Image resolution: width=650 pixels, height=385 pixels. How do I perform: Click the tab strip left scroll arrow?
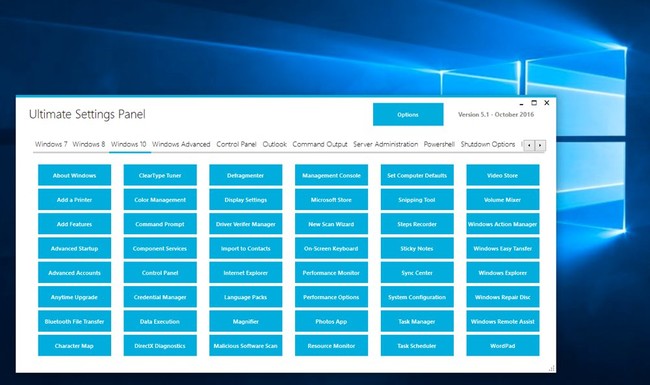tap(529, 145)
